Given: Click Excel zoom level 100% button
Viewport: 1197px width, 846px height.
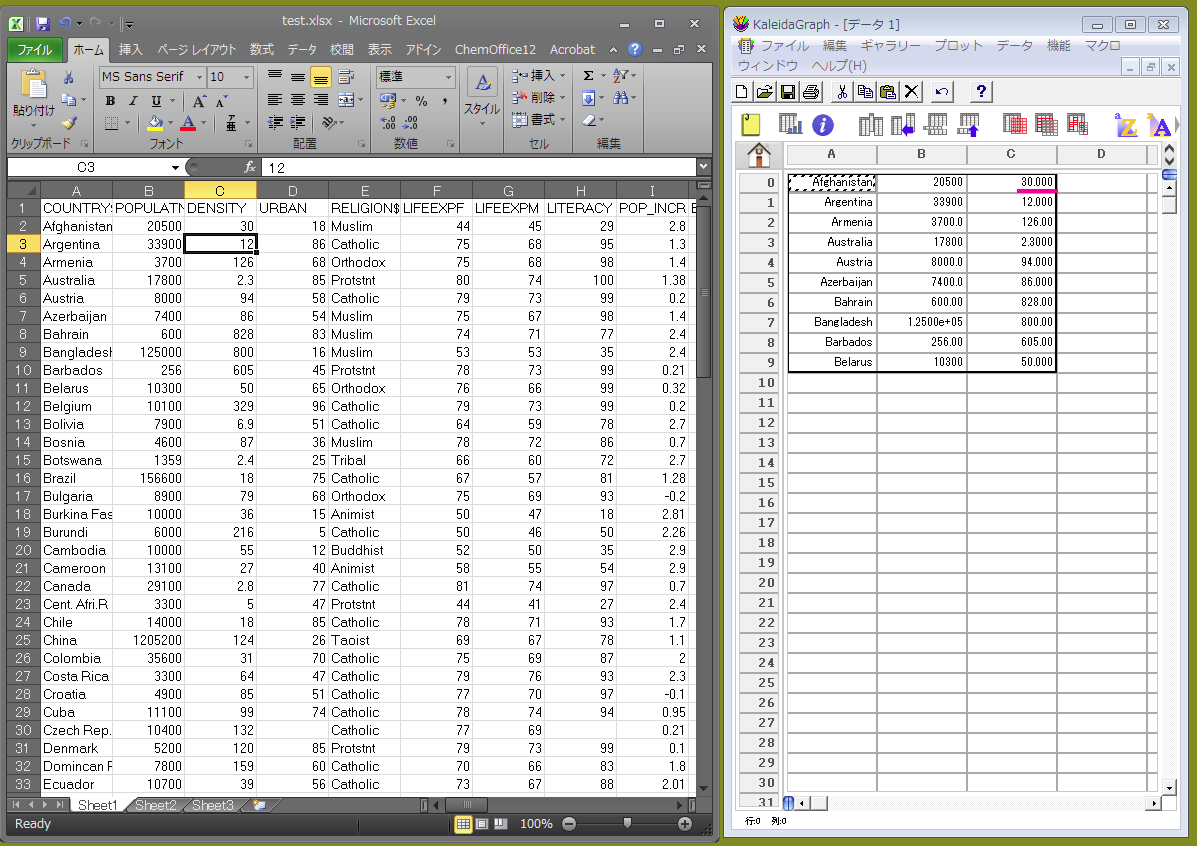Looking at the screenshot, I should click(x=536, y=824).
